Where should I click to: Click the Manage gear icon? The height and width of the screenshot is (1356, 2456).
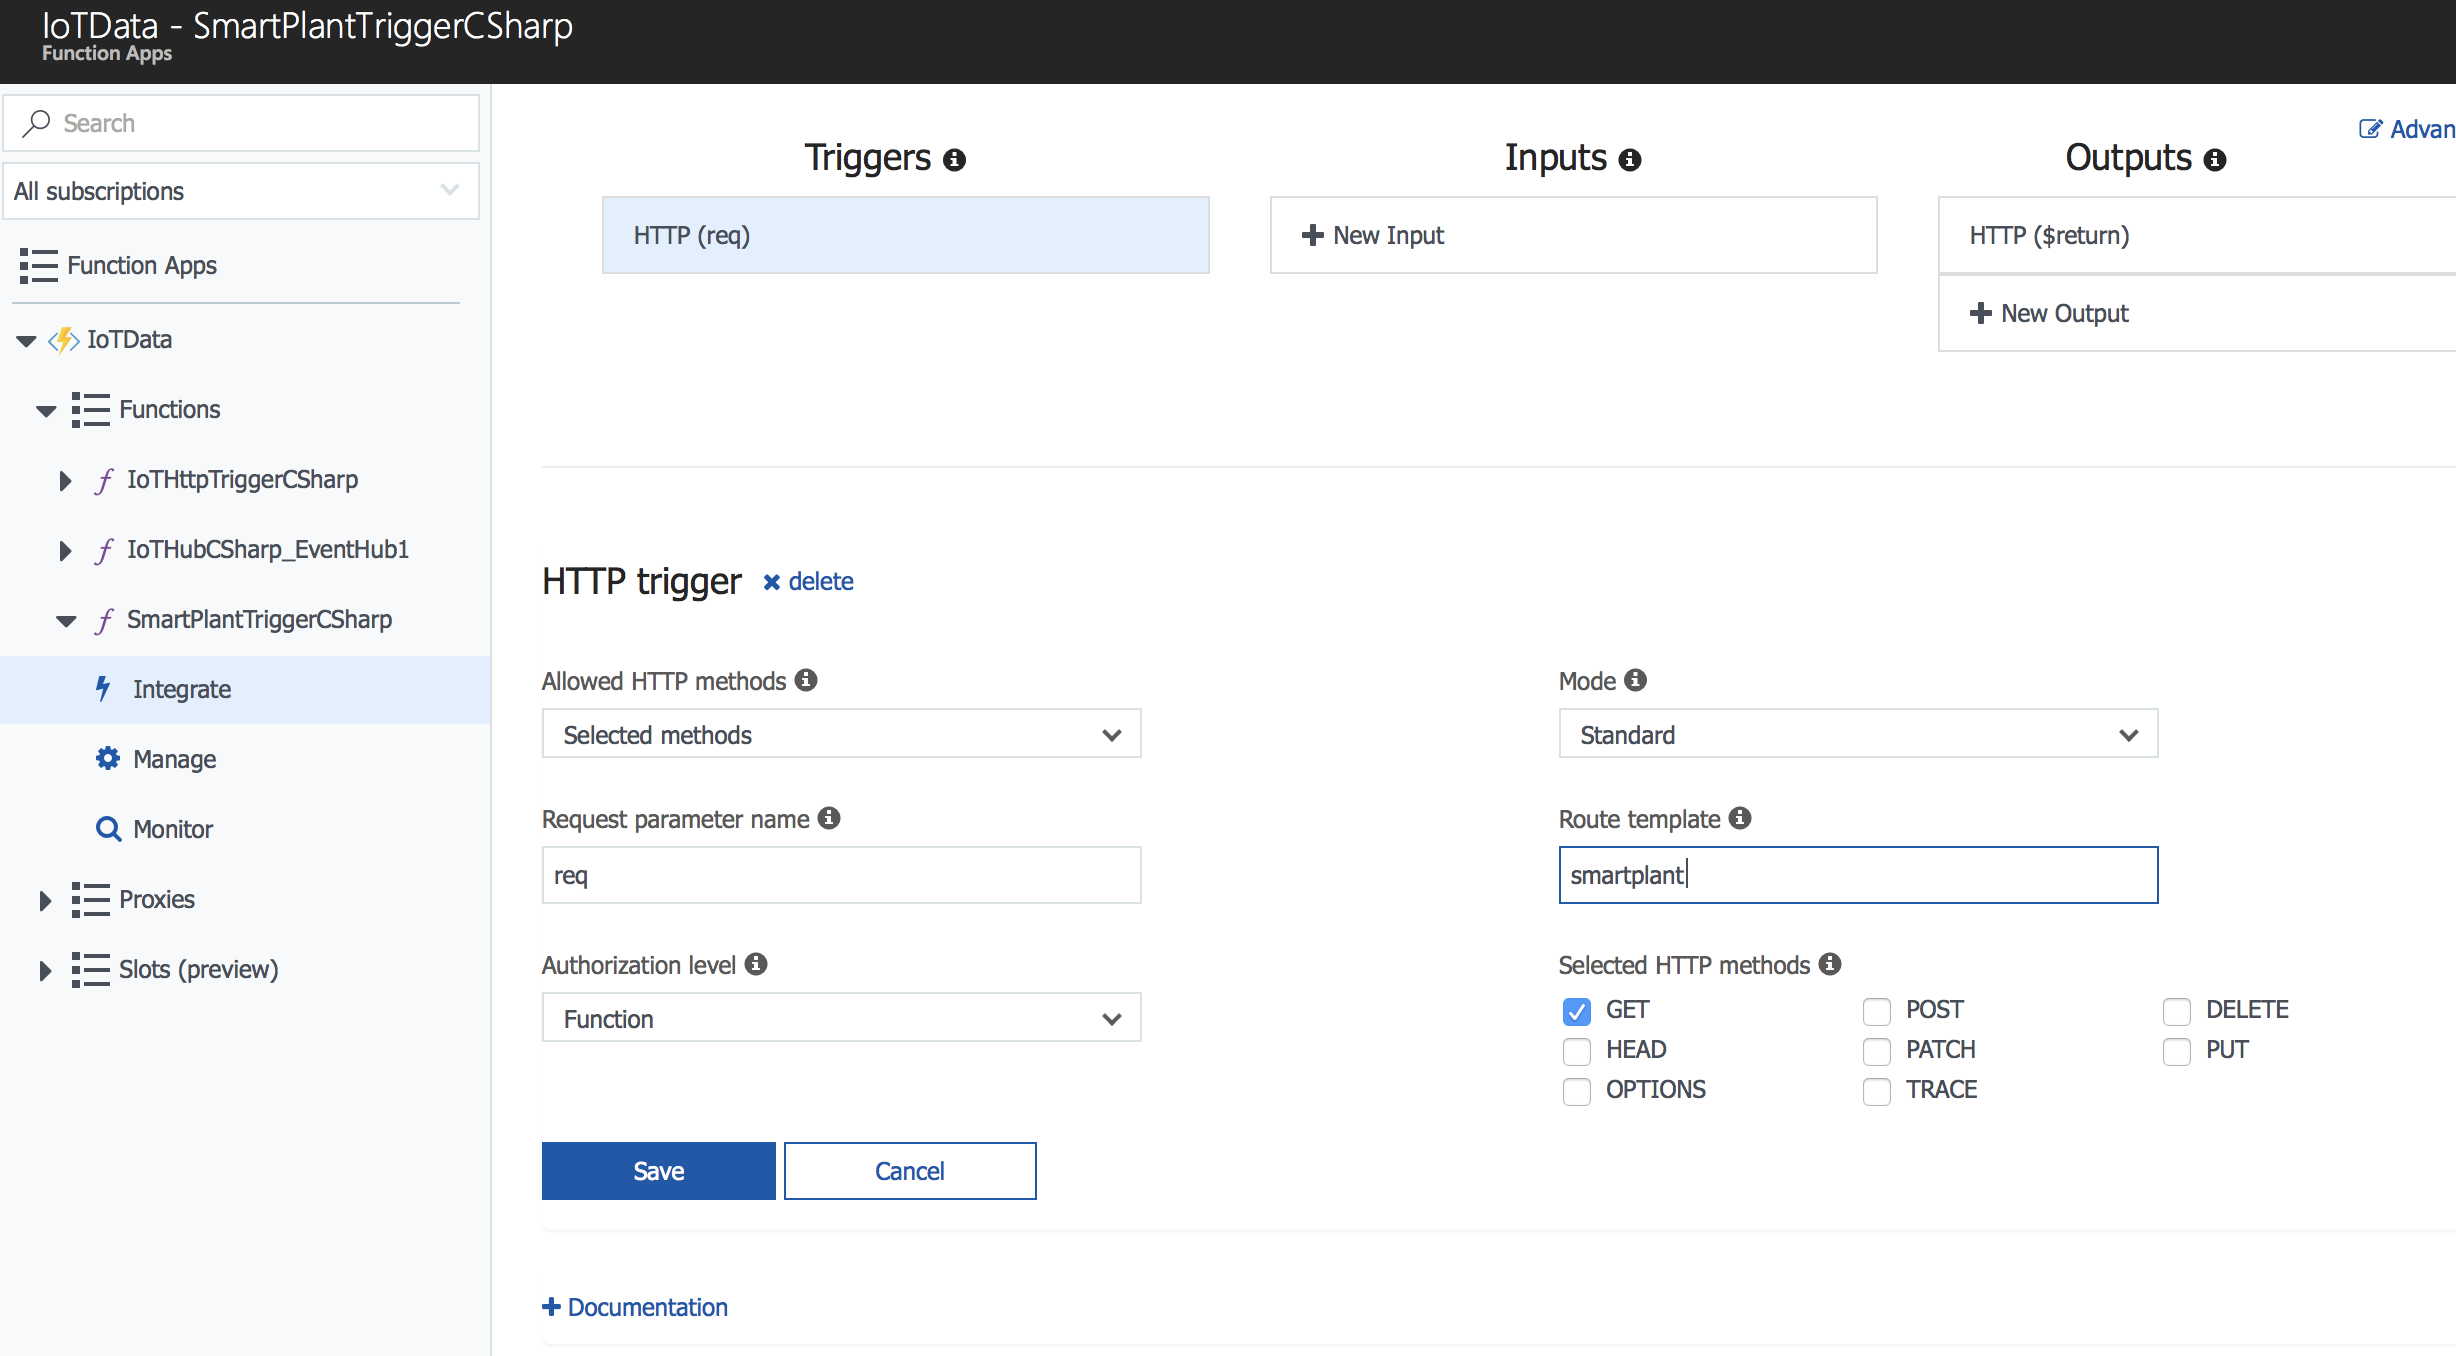107,758
